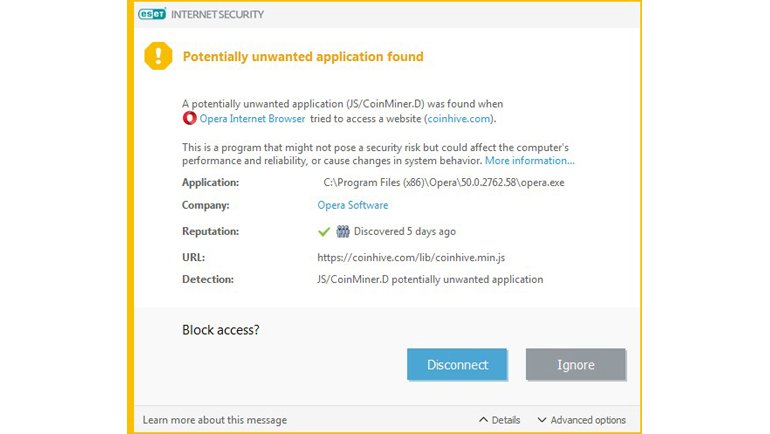Click the Potentially unwanted application found heading
770x434 pixels.
point(303,57)
